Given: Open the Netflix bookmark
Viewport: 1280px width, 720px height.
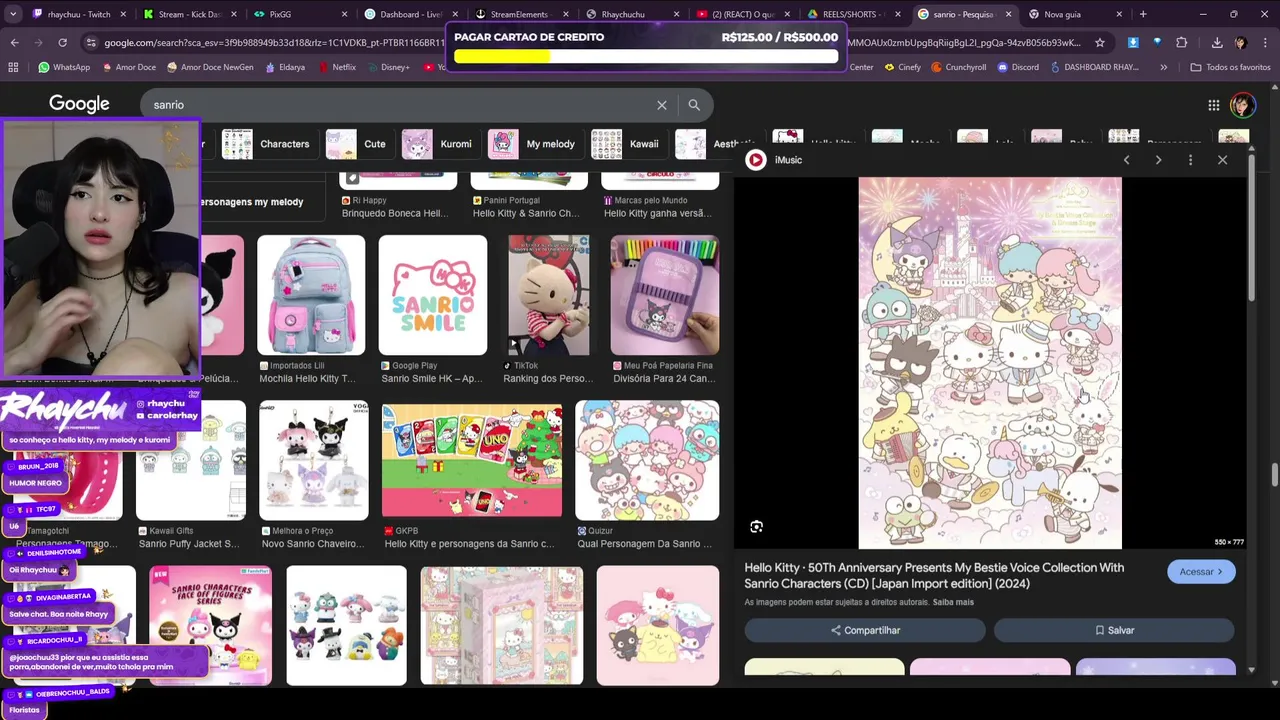Looking at the screenshot, I should 336,67.
